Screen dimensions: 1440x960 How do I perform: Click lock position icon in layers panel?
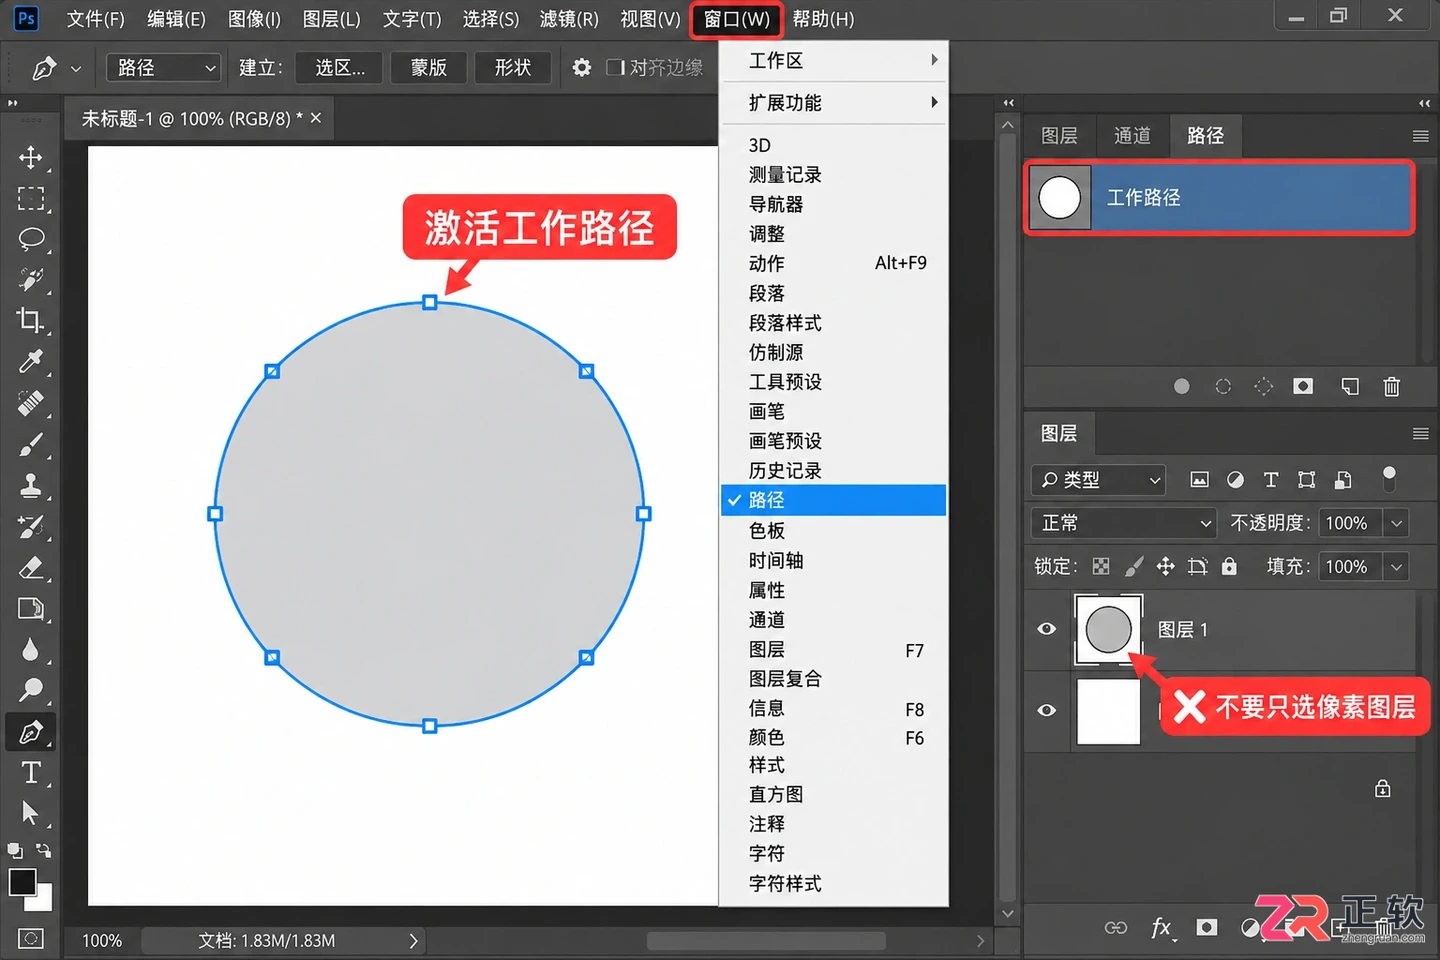coord(1166,567)
